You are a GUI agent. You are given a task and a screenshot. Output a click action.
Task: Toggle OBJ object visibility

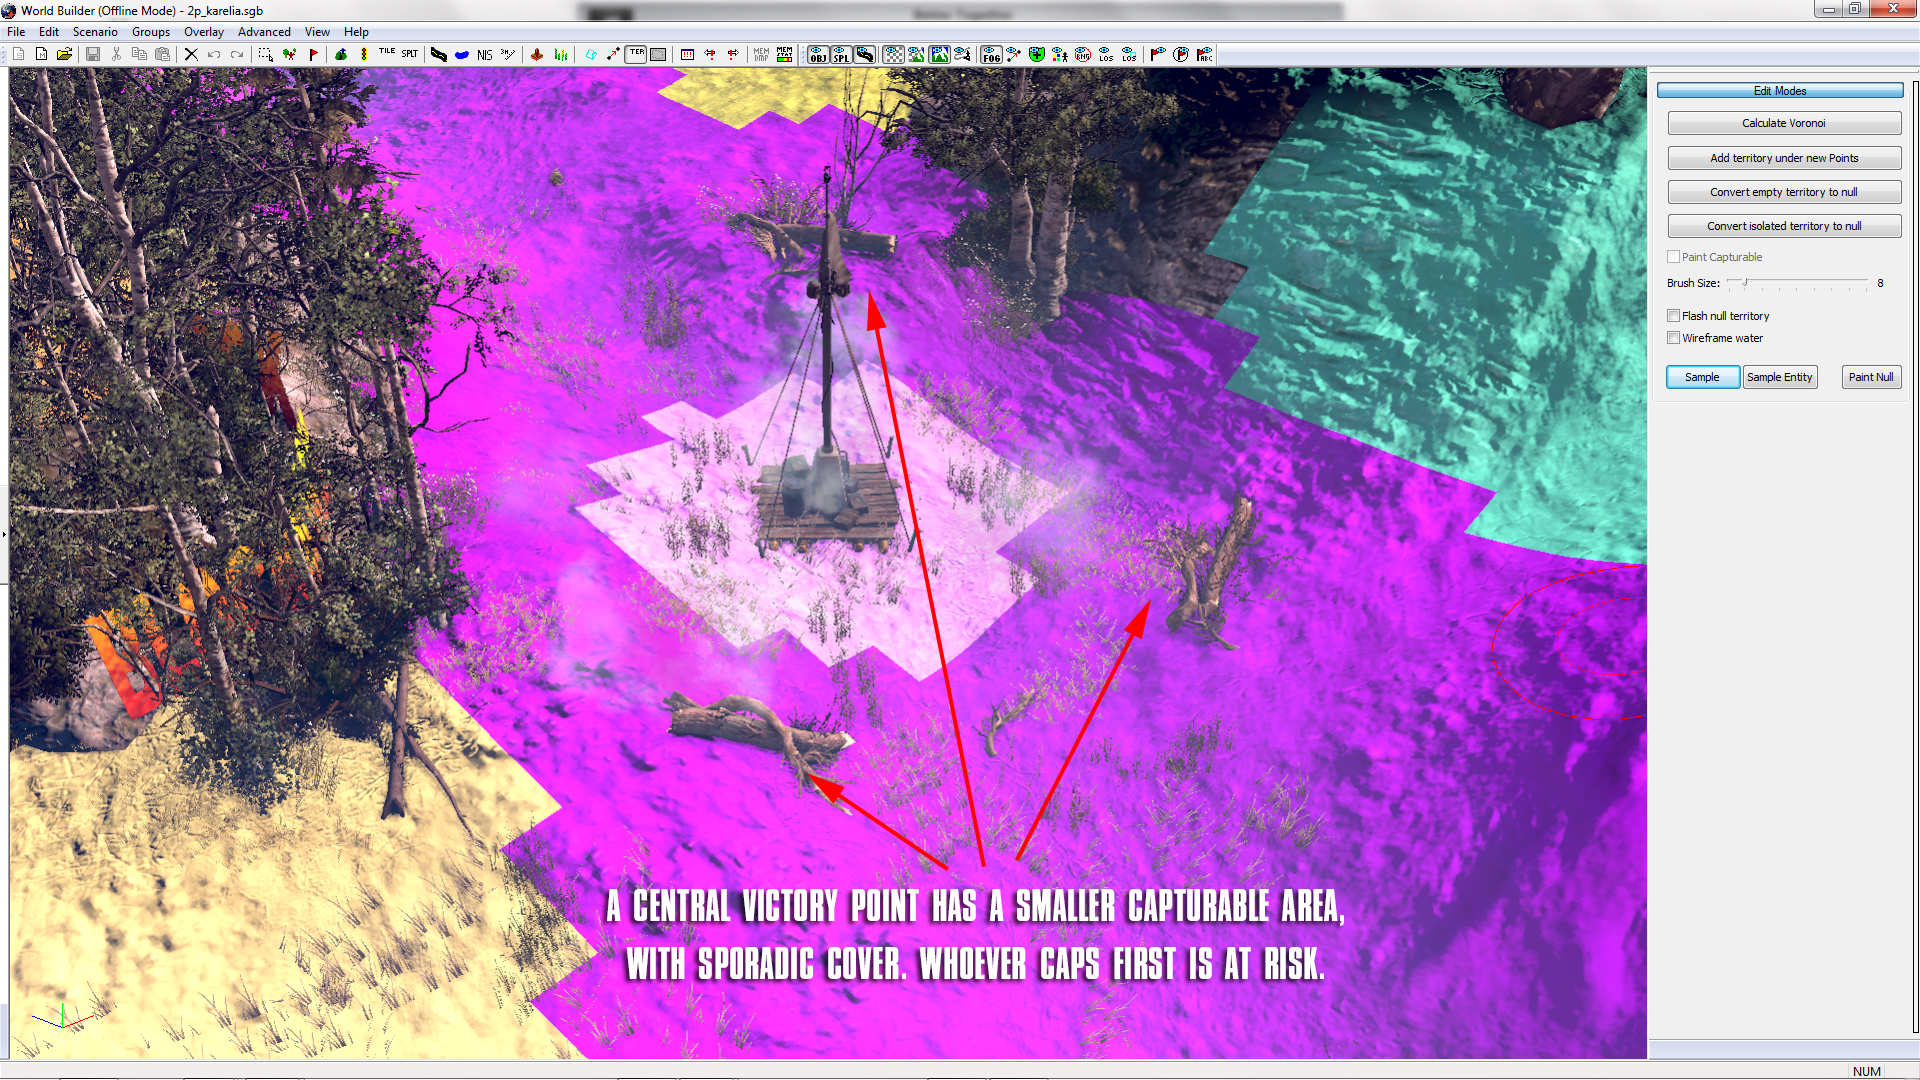tap(818, 55)
